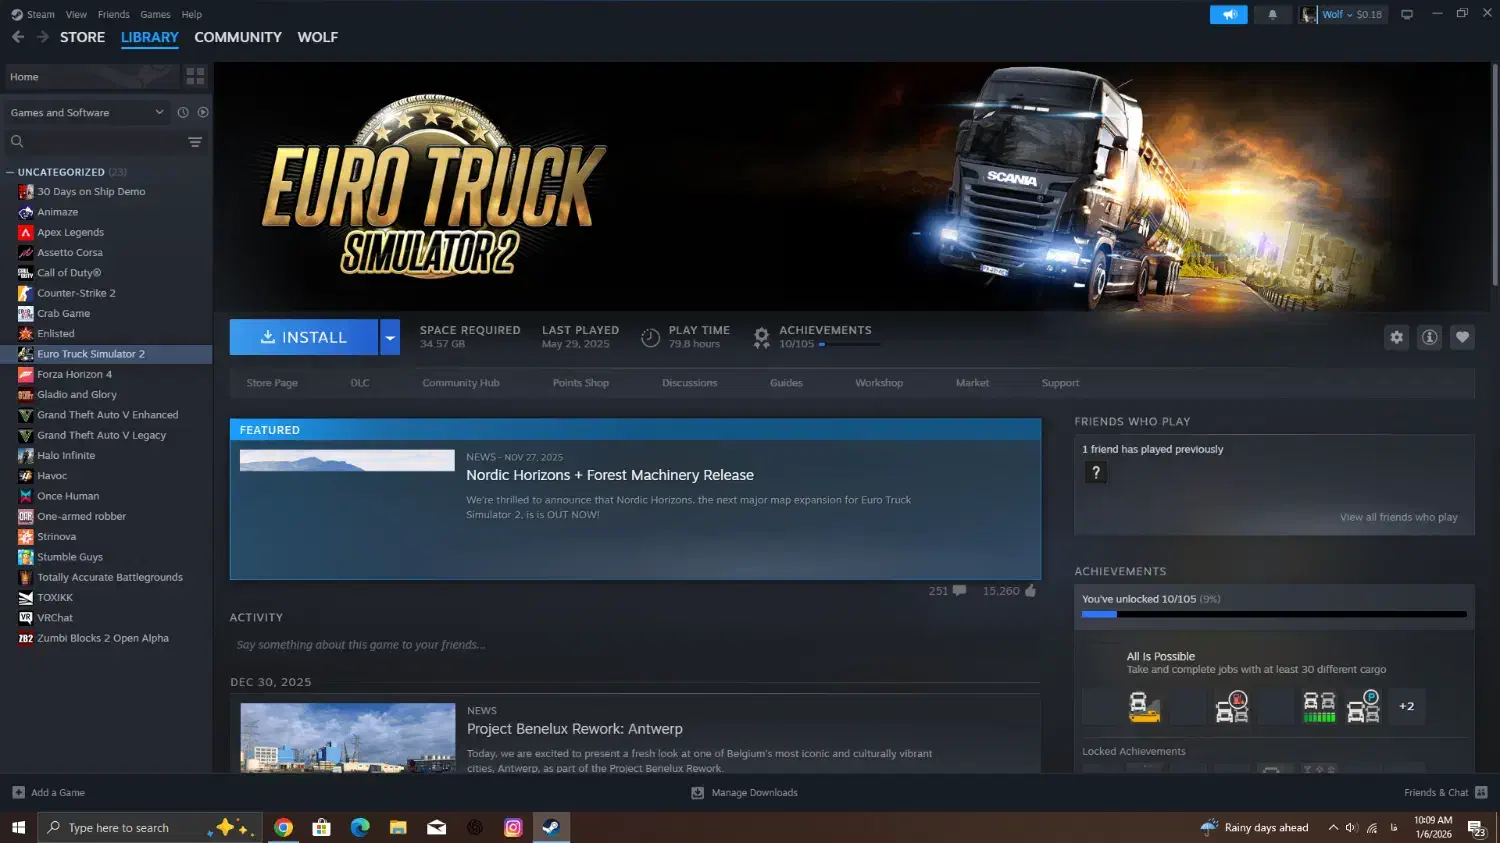Collapse the Uncategorized games list

tap(10, 172)
